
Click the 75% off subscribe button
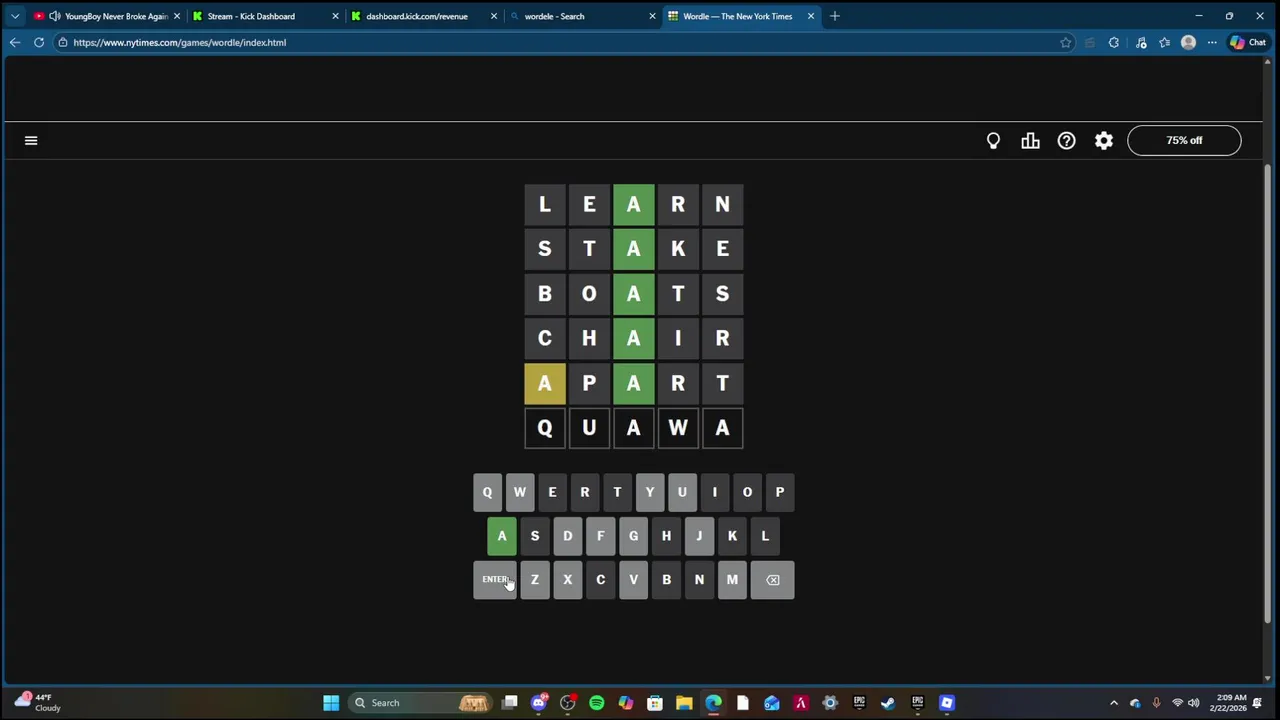(1184, 141)
